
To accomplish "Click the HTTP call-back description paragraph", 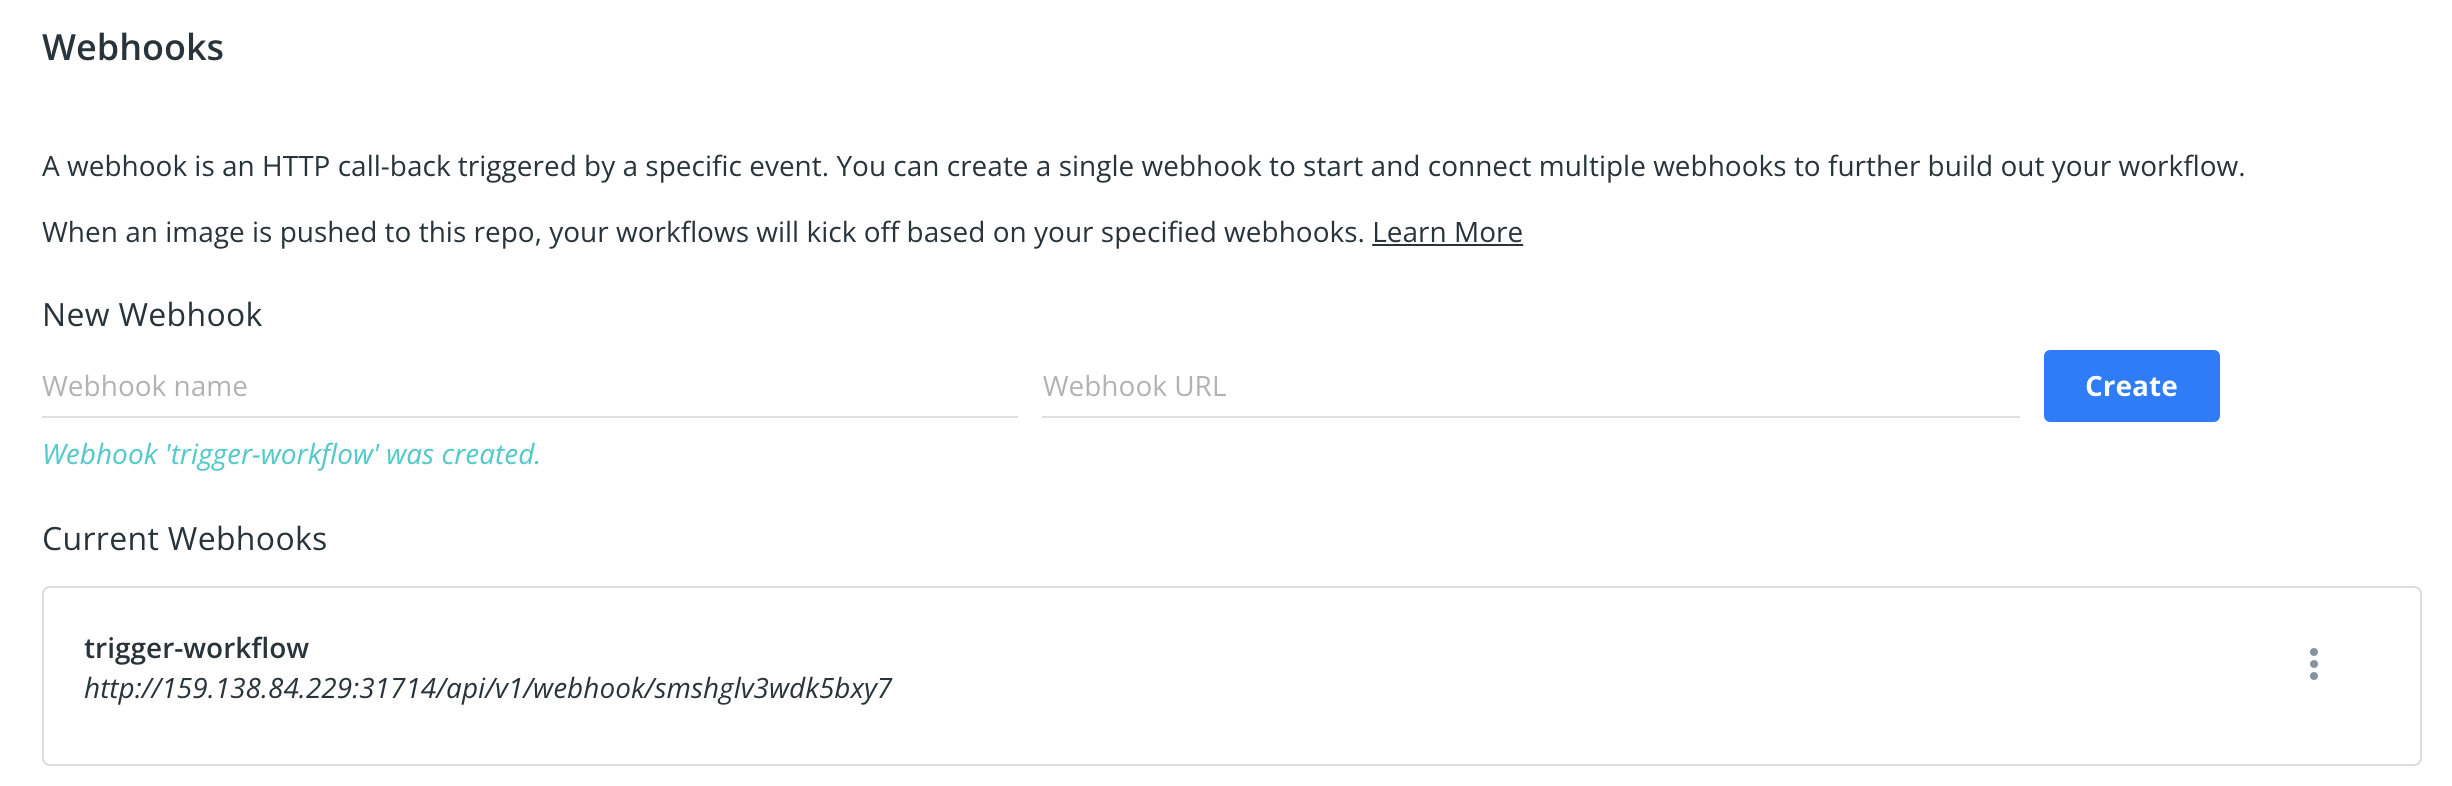I will pos(1142,166).
